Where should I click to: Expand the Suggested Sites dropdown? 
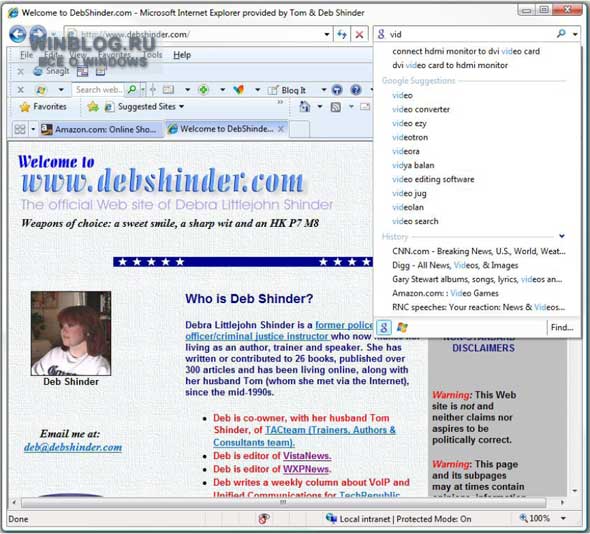point(182,107)
